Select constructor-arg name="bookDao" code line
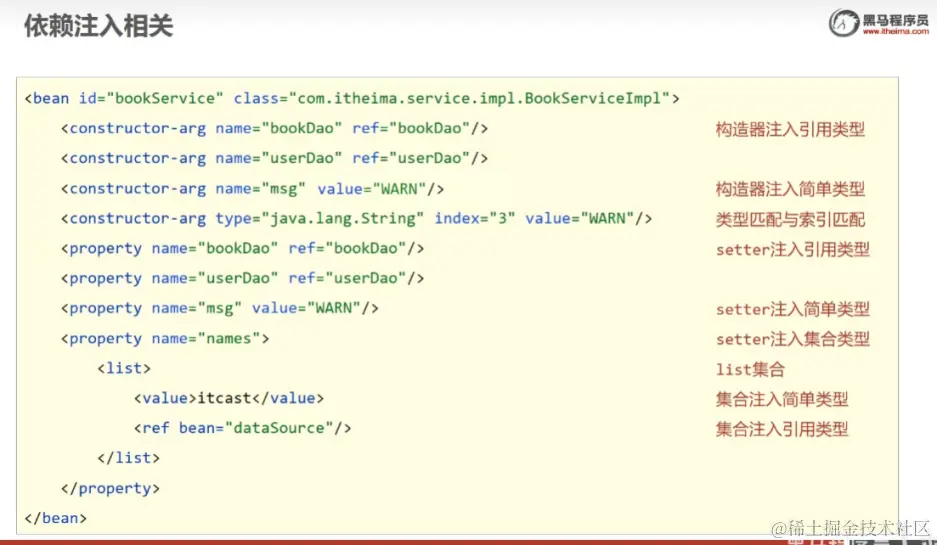937x545 pixels. click(x=274, y=128)
